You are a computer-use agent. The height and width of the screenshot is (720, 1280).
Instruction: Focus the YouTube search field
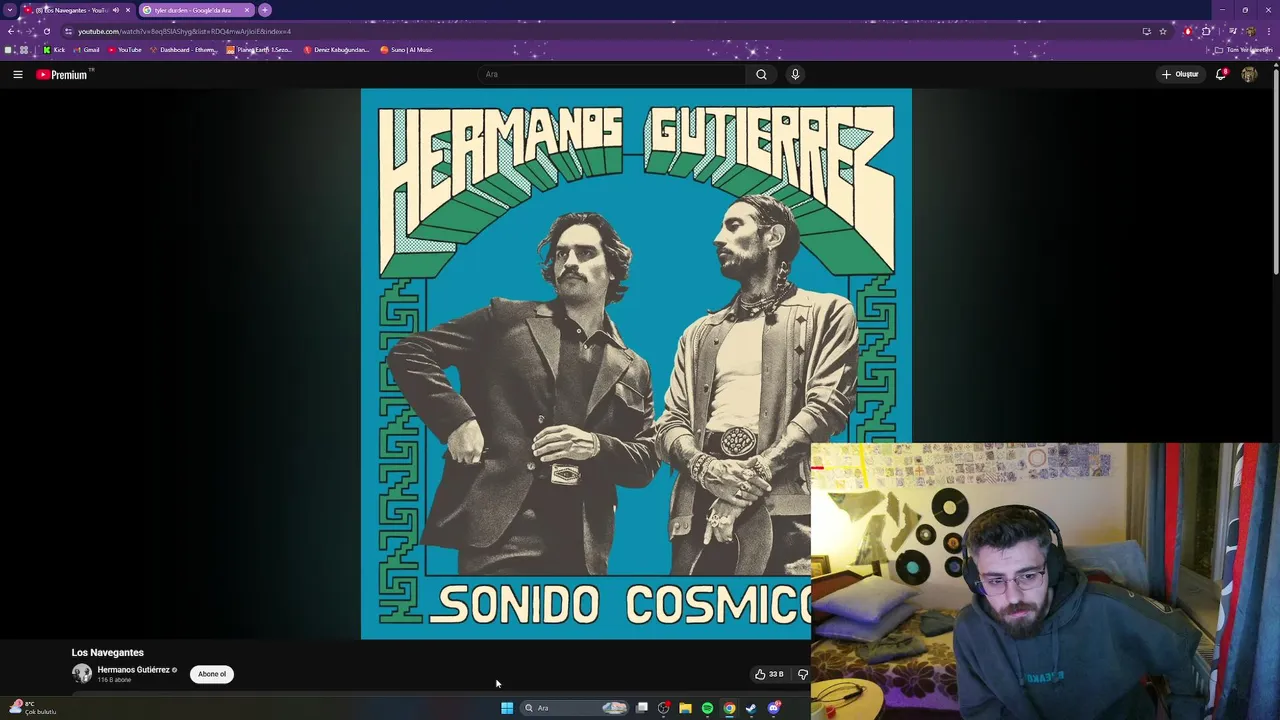click(611, 74)
